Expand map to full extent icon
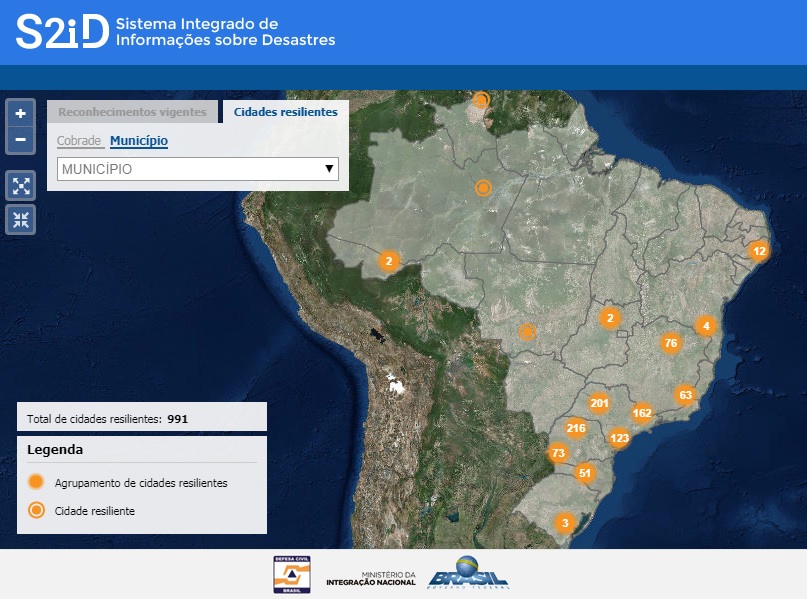The image size is (807, 599). click(21, 185)
